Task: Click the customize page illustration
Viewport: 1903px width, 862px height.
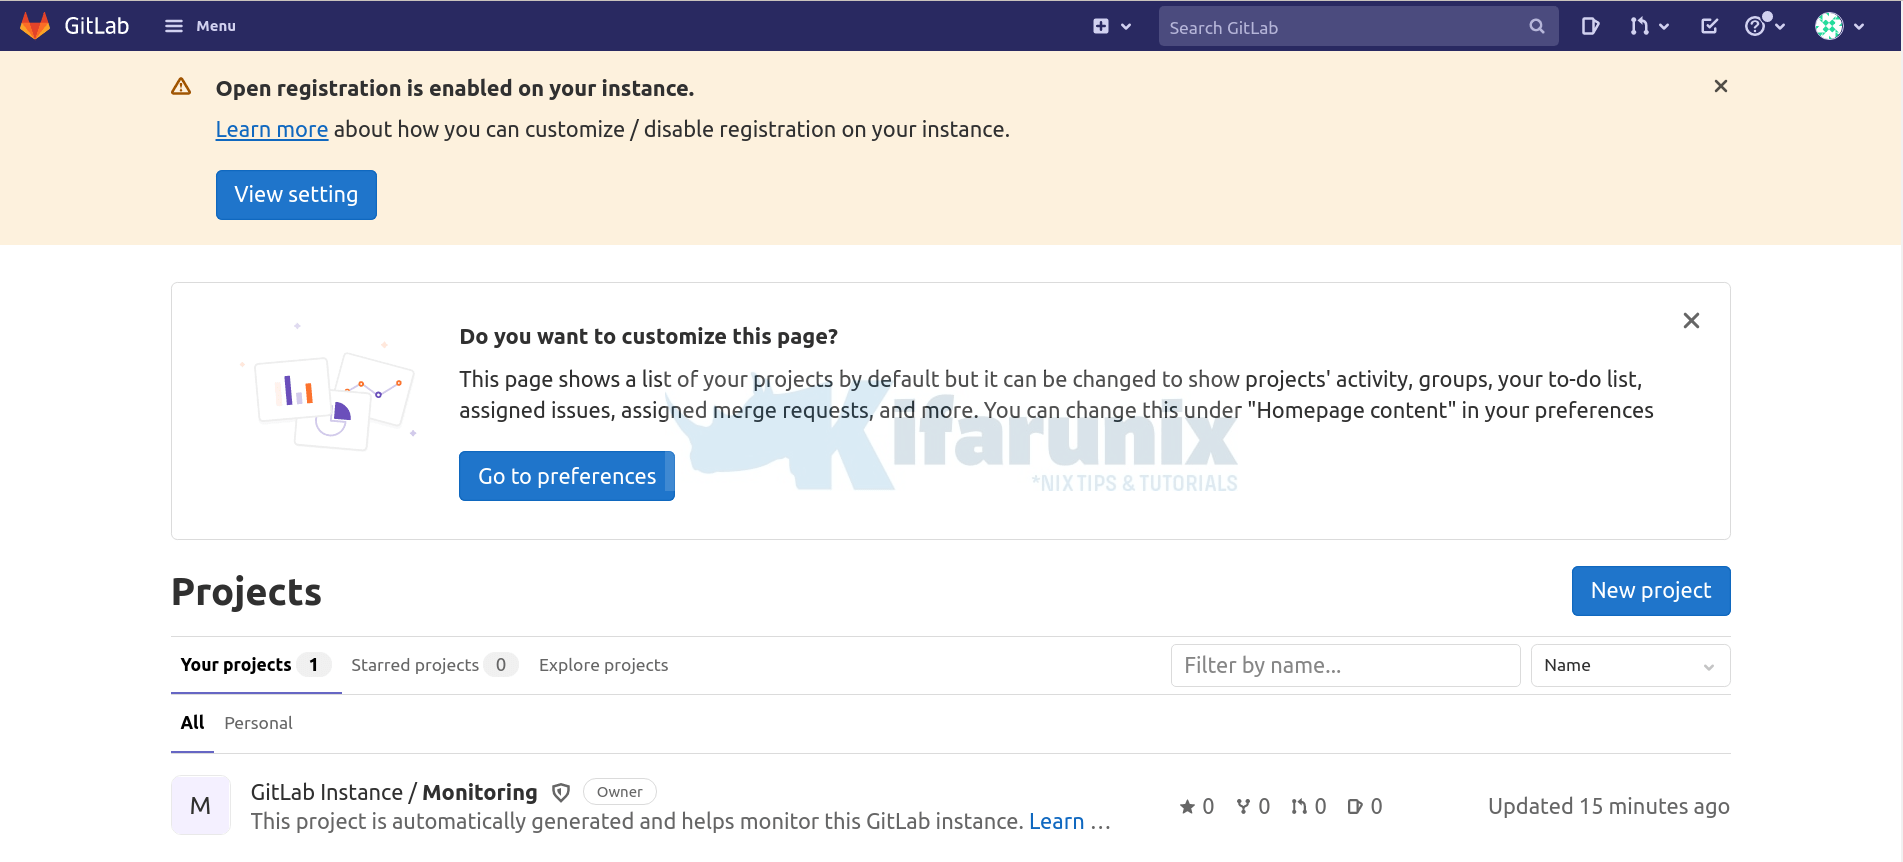Action: 328,387
